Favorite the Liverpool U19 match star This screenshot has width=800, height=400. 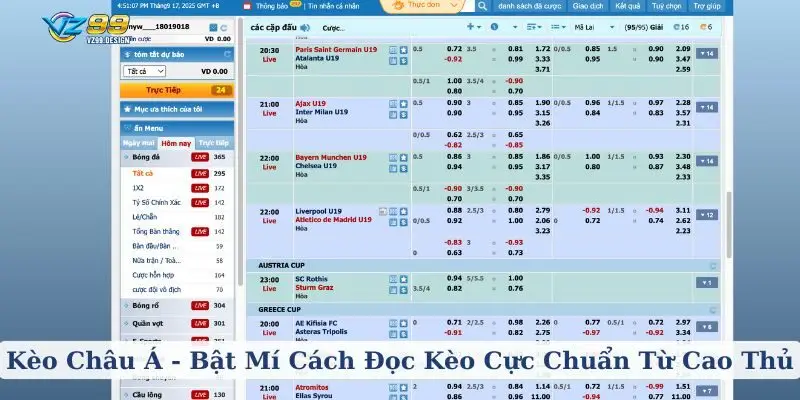coord(404,212)
